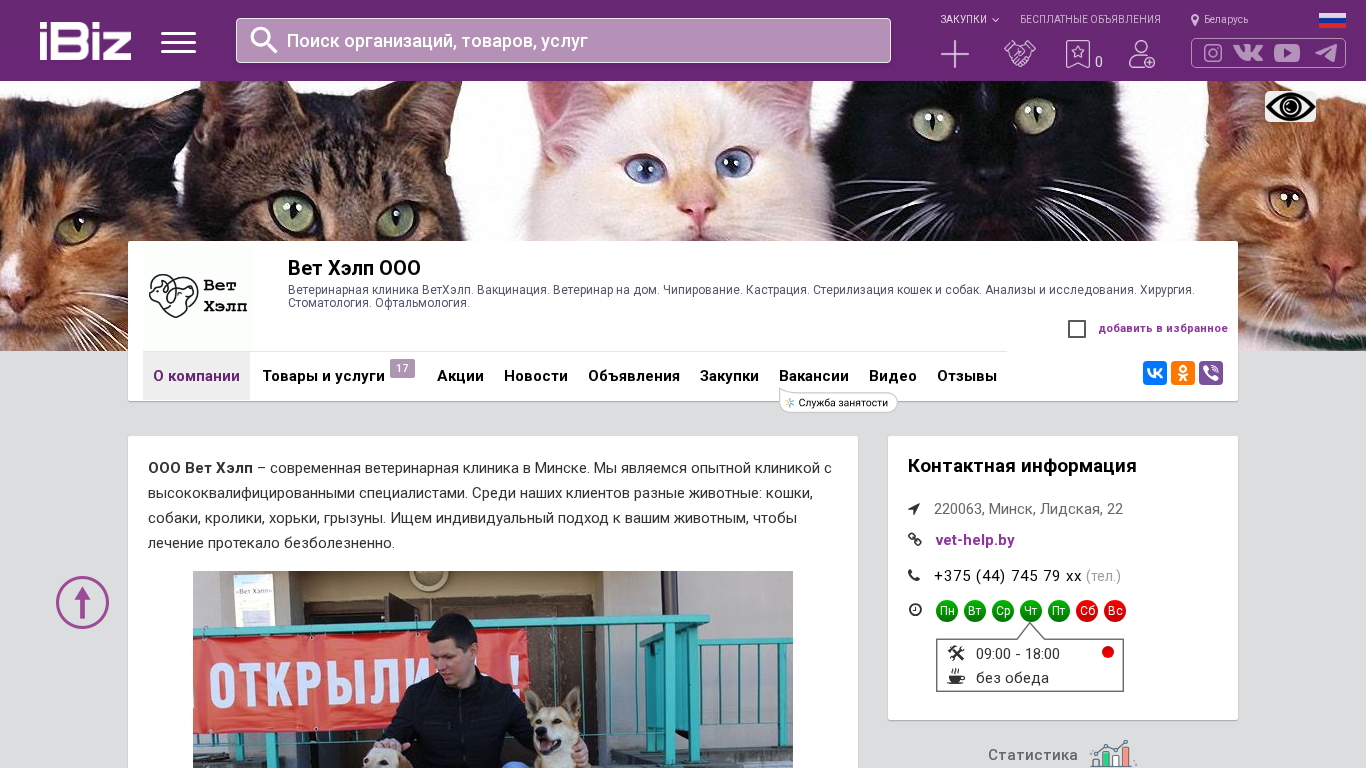Click the Вет Хэлп ООО company title
This screenshot has height=768, width=1366.
(x=354, y=268)
